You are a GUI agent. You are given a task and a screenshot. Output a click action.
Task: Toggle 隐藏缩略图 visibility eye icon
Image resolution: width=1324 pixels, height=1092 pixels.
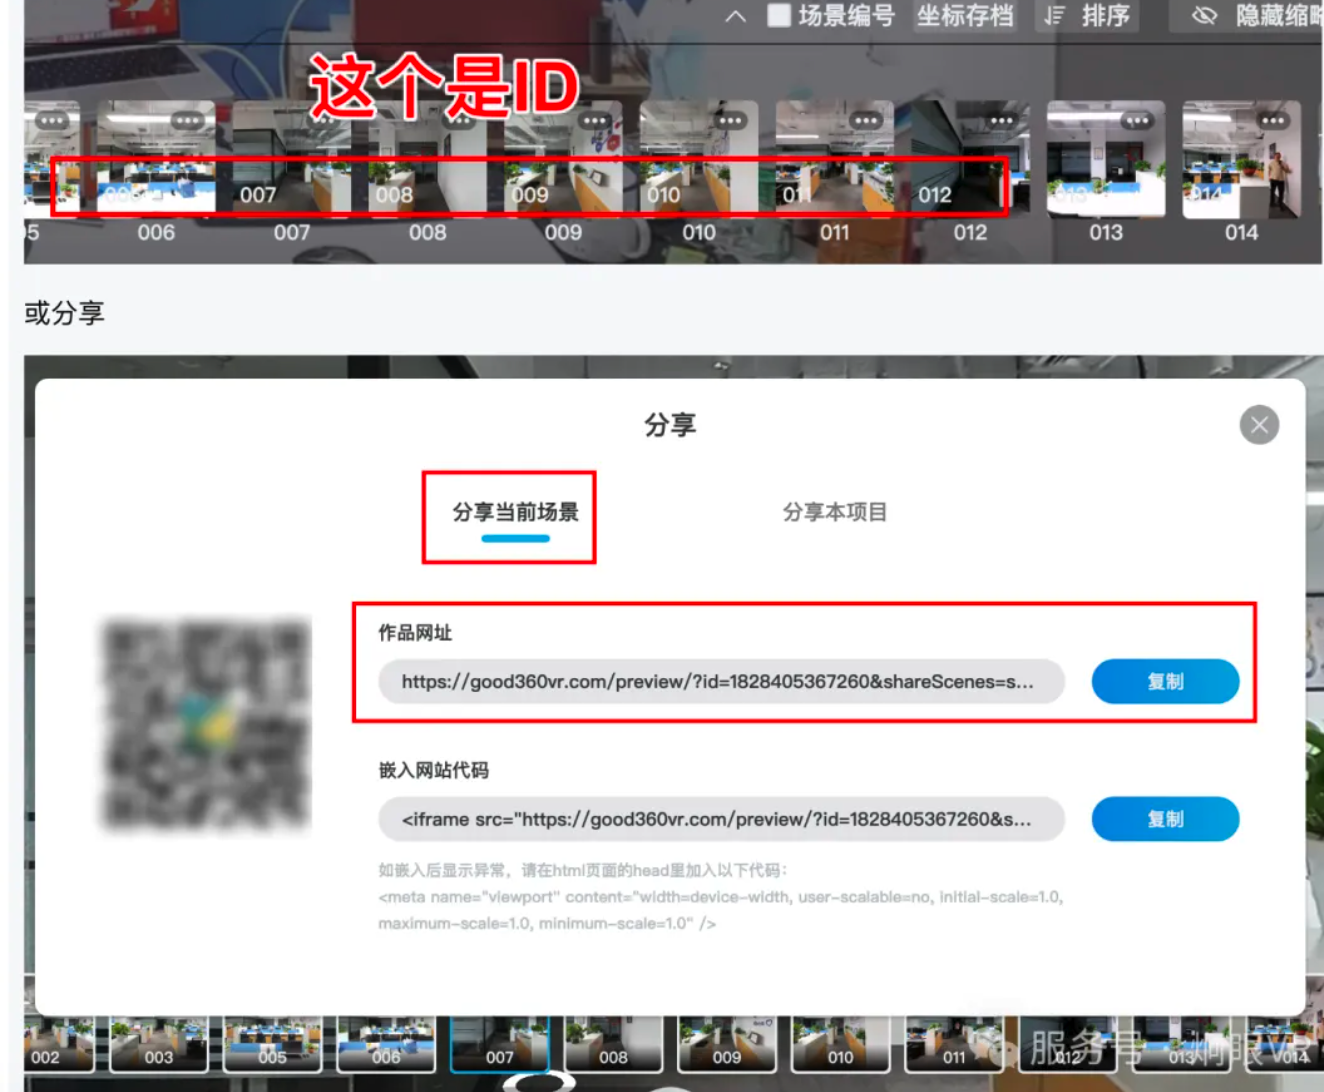pos(1205,16)
